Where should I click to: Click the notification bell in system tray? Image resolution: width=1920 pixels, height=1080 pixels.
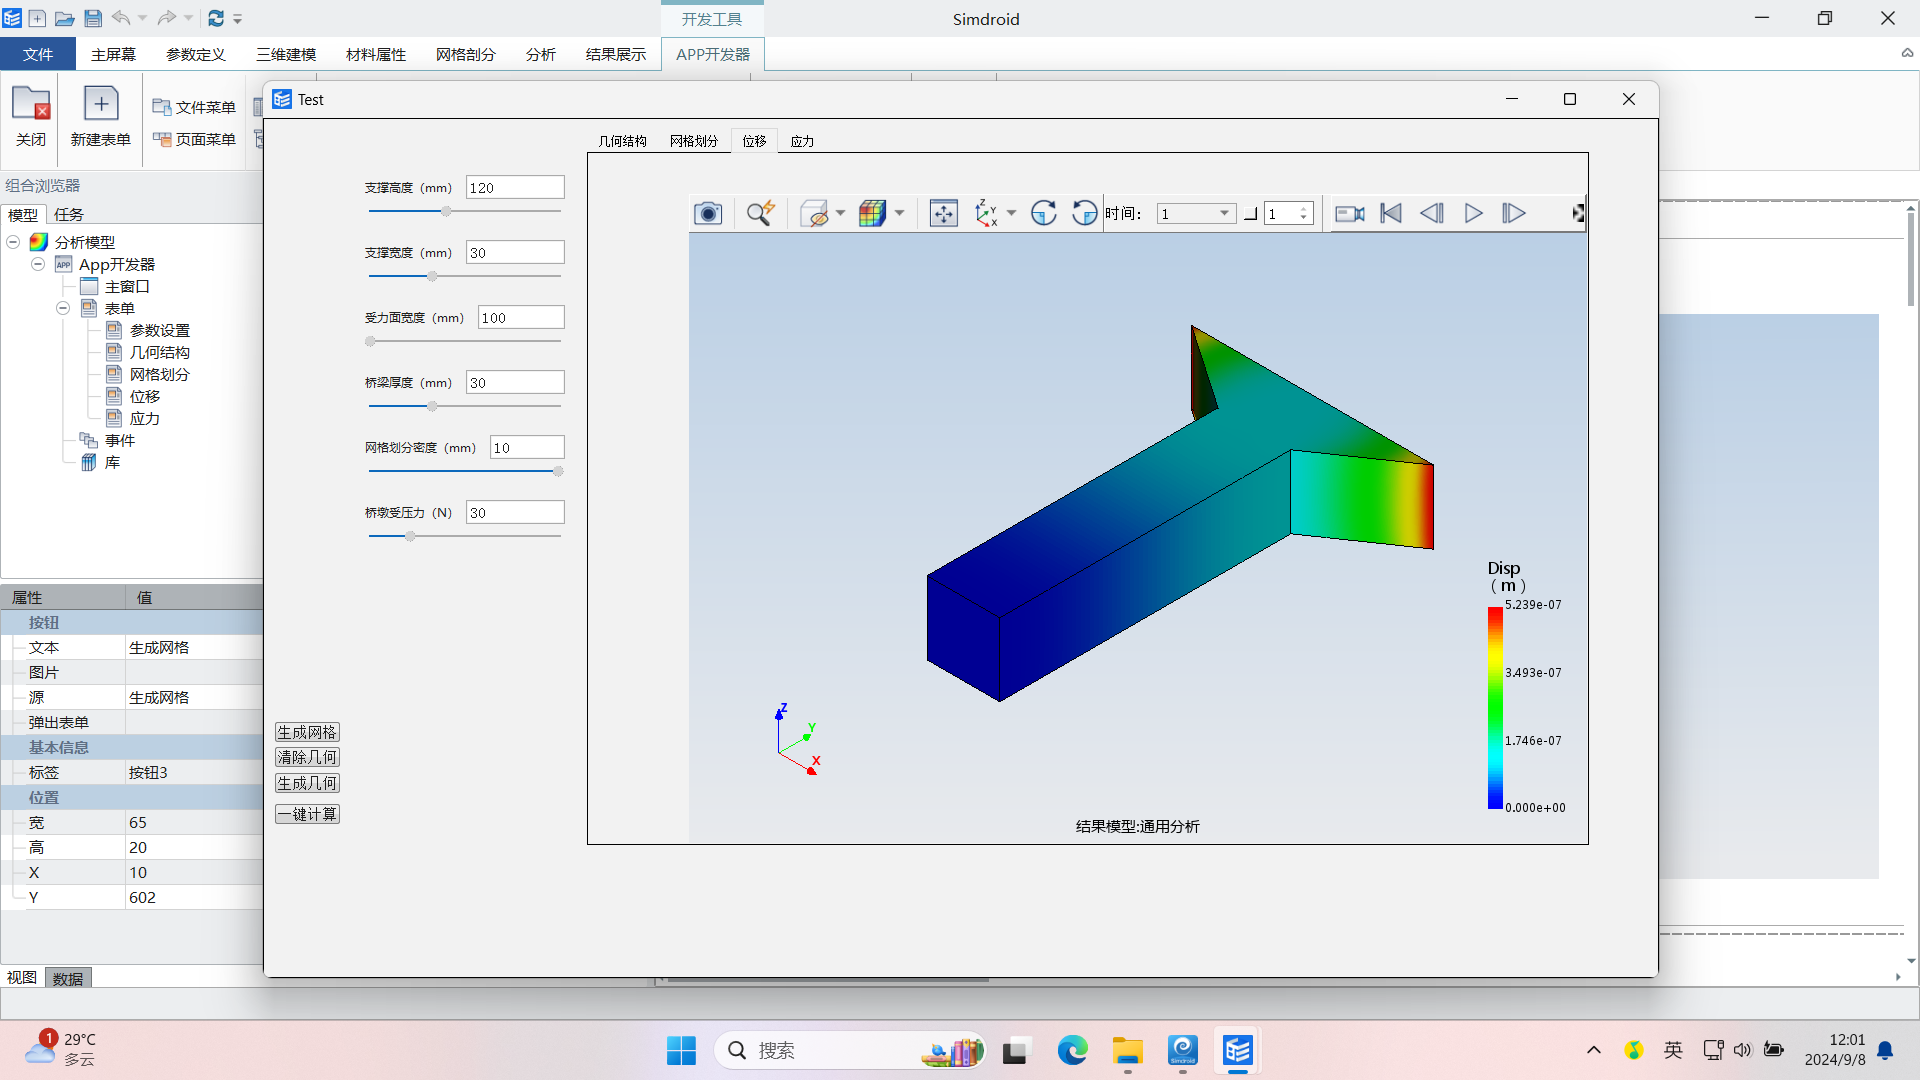point(1885,1050)
